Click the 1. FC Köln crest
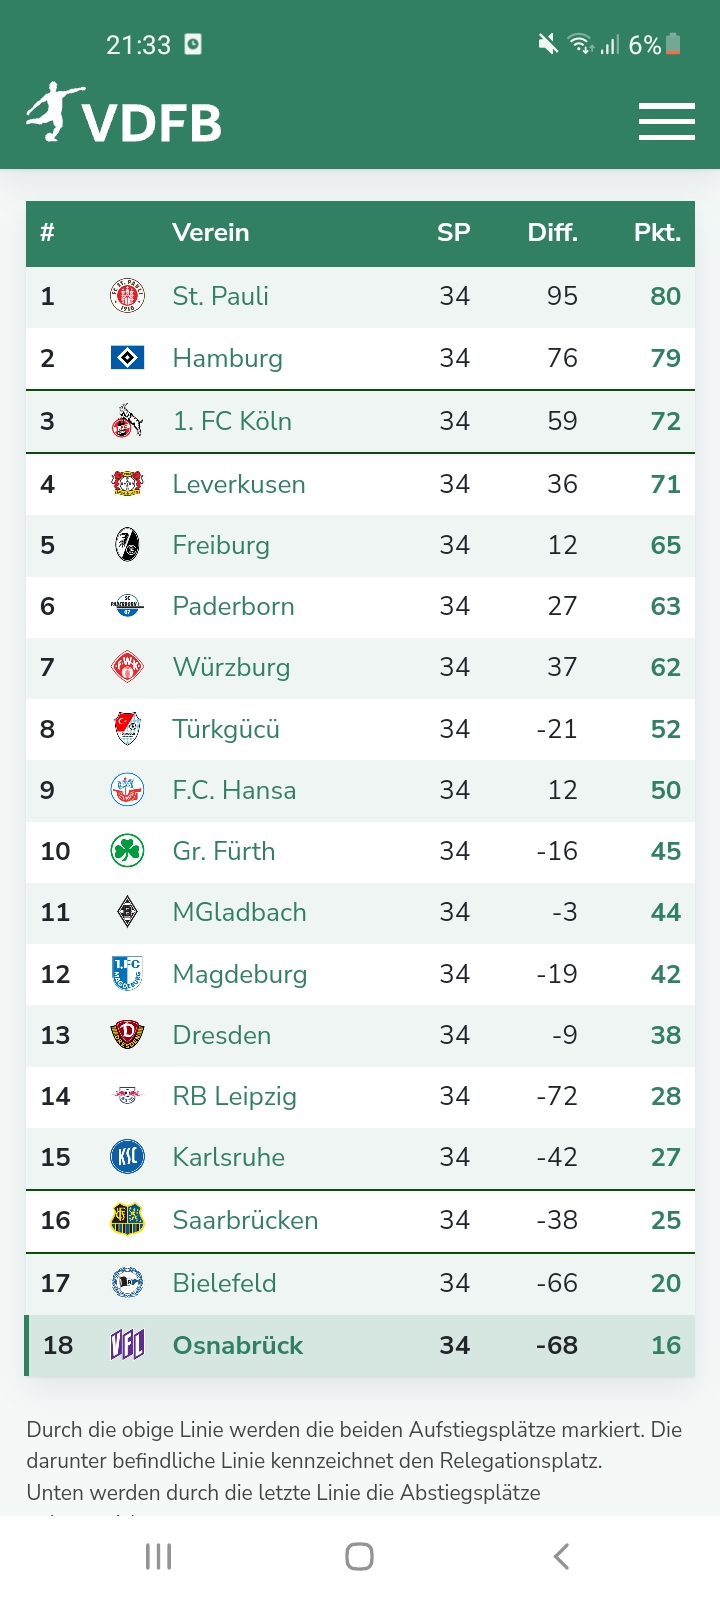 pos(127,421)
